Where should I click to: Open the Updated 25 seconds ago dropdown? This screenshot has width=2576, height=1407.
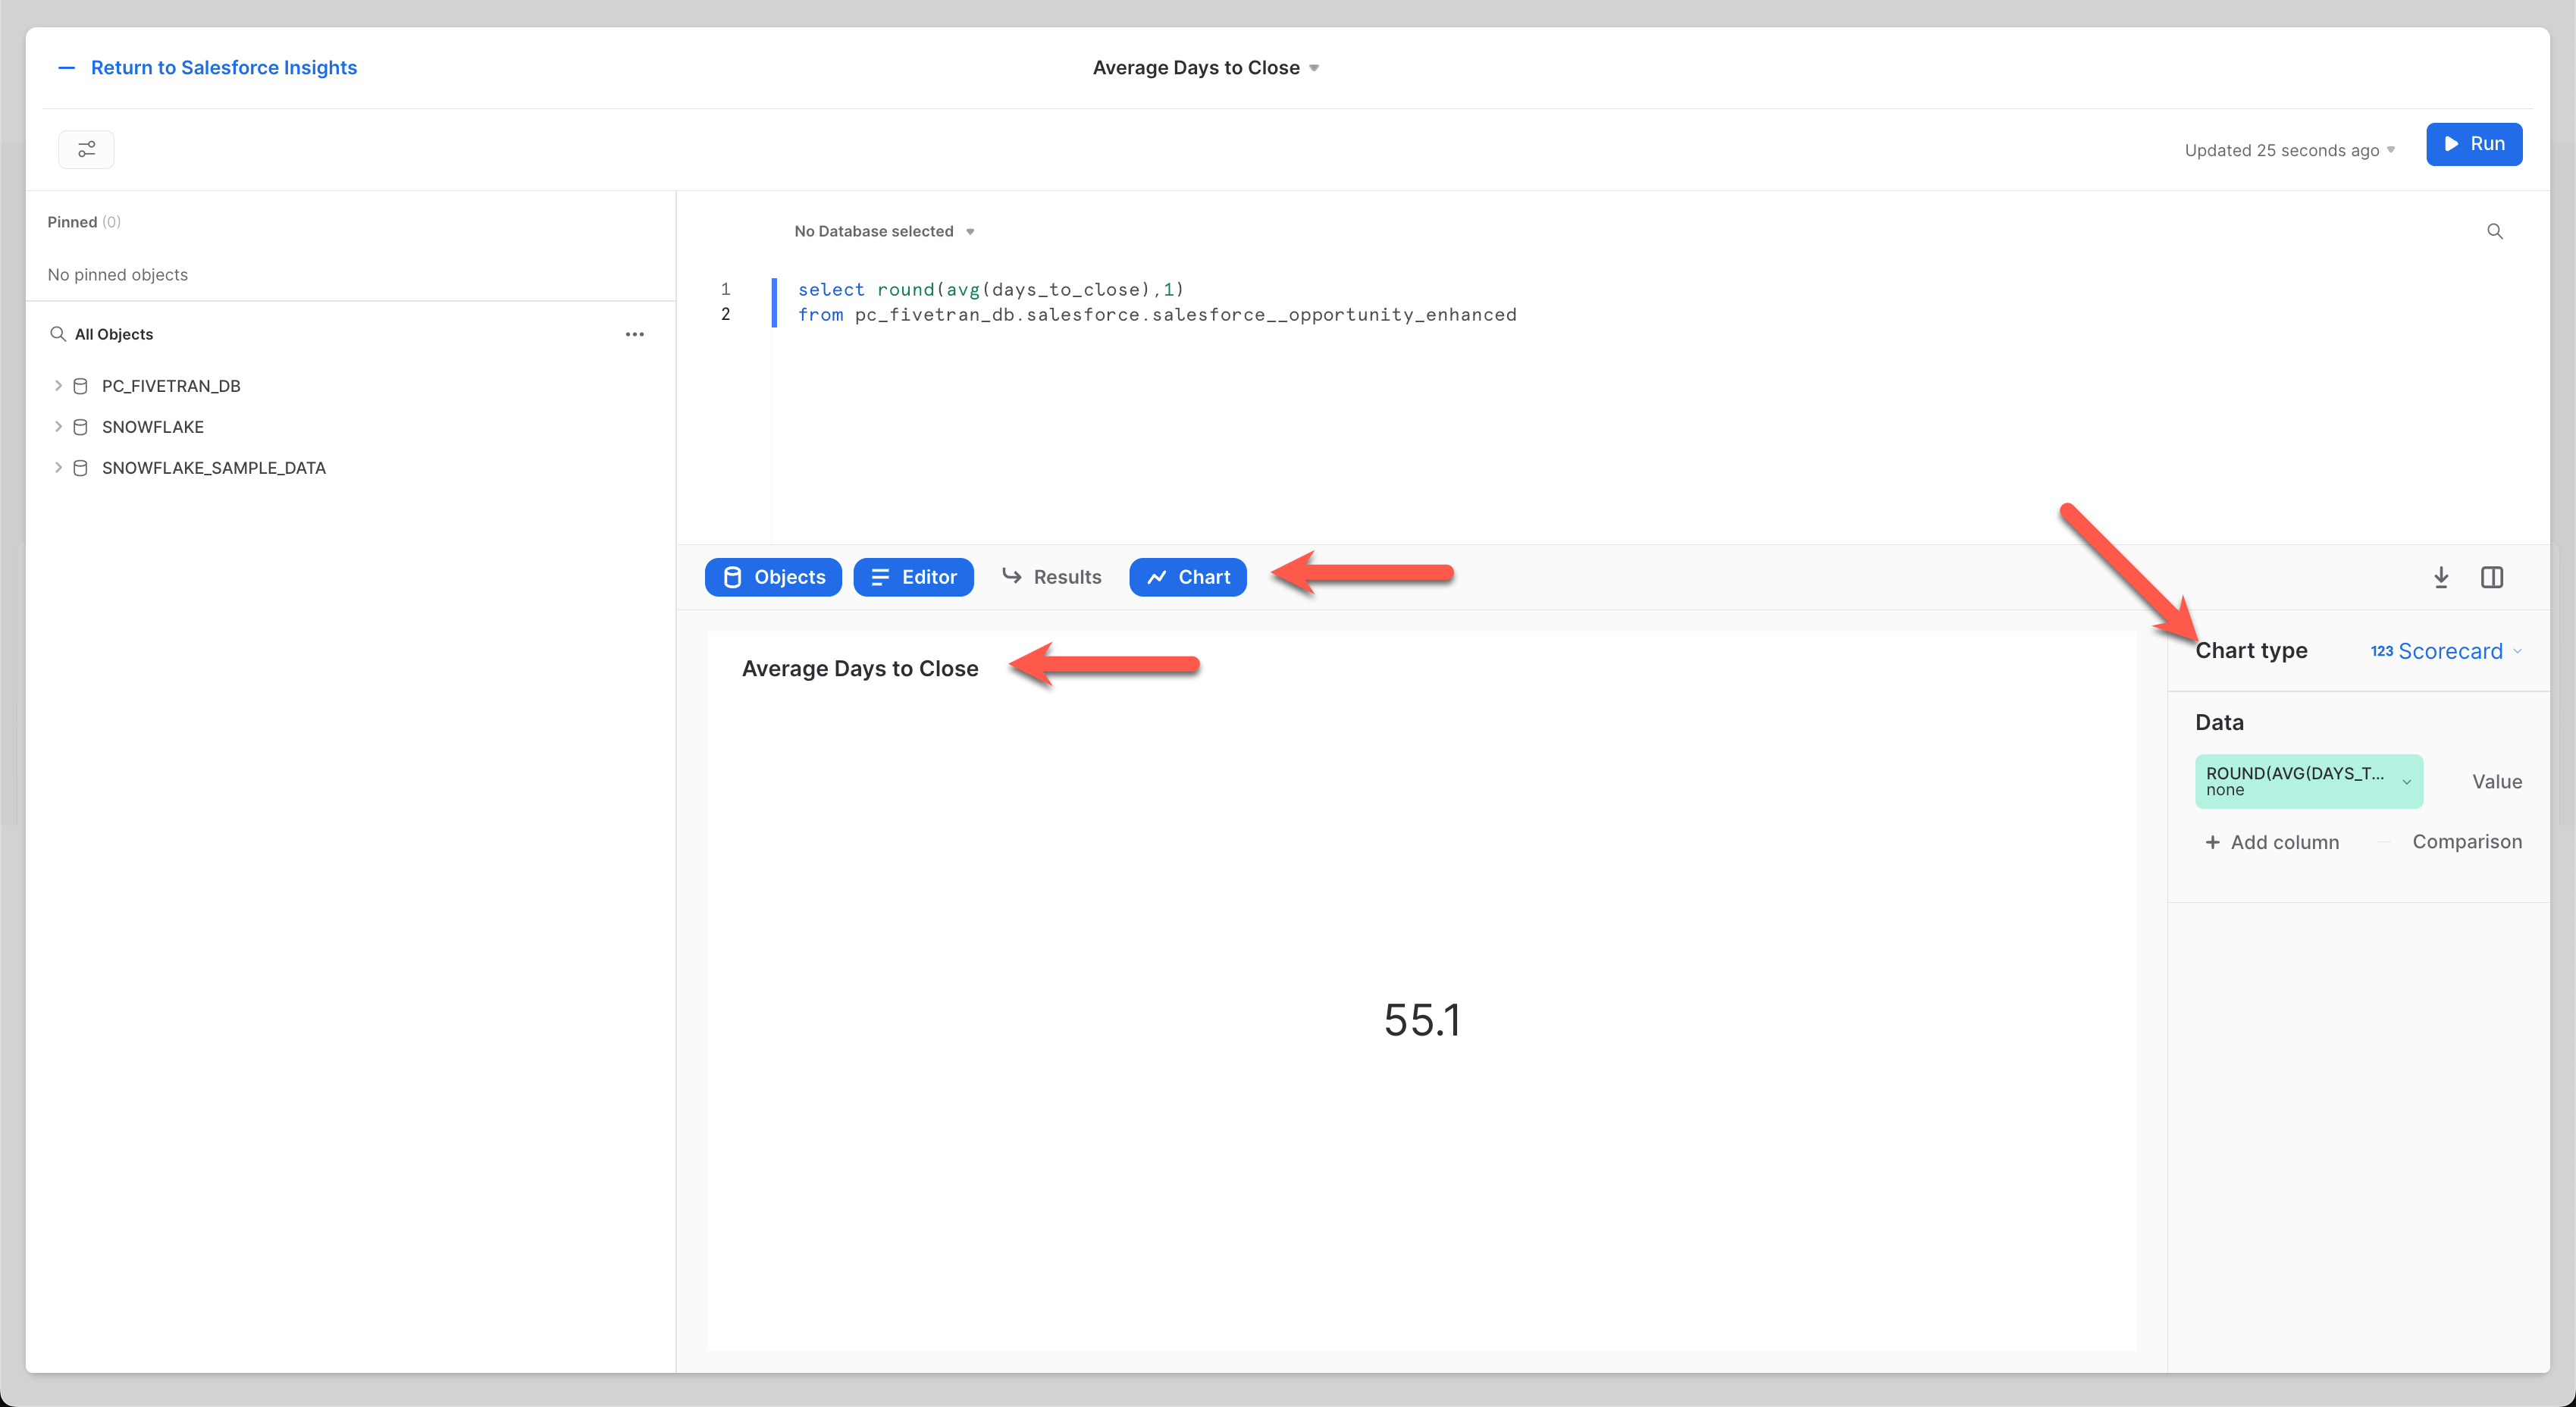click(x=2290, y=150)
